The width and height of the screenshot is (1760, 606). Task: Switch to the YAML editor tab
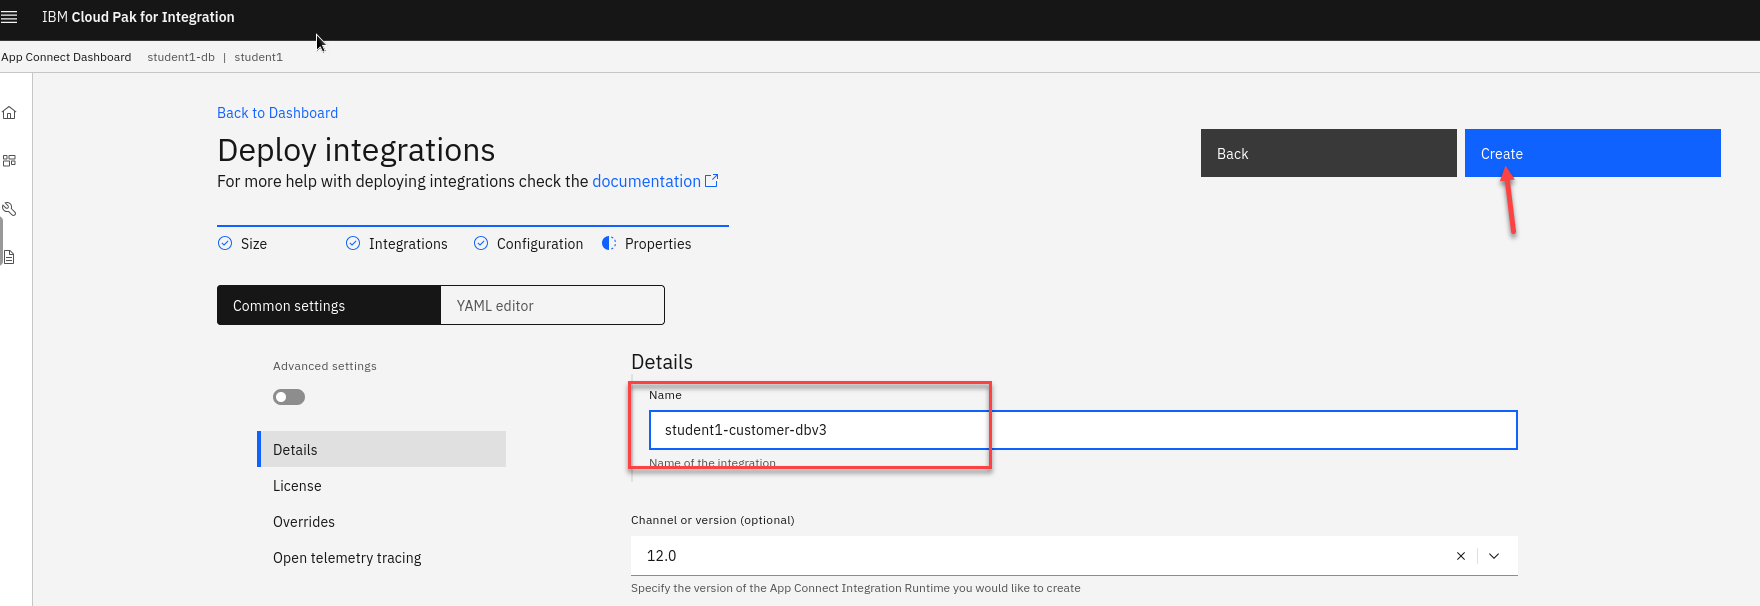(x=552, y=306)
